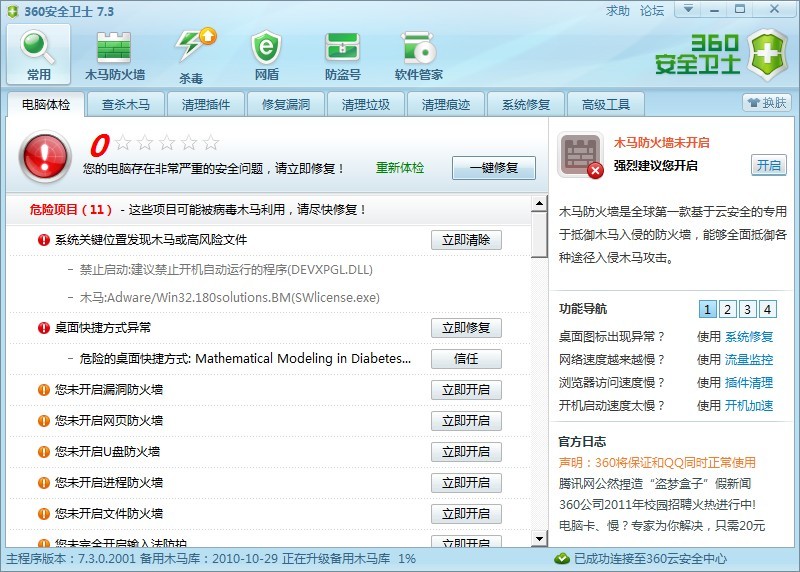Open 腾讯网公然捏造 news item
Image resolution: width=800 pixels, height=572 pixels.
pyautogui.click(x=655, y=484)
